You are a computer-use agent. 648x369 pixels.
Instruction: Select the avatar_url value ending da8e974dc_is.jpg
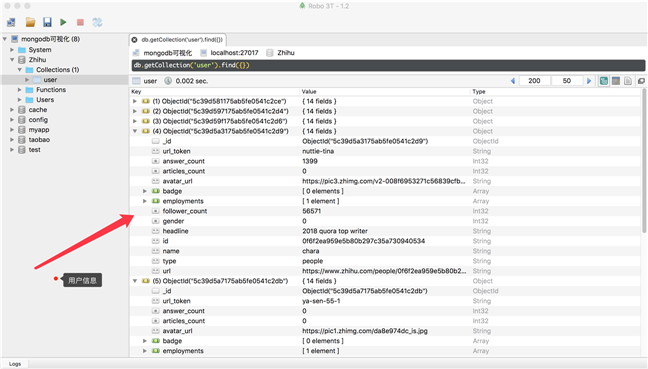coord(365,331)
